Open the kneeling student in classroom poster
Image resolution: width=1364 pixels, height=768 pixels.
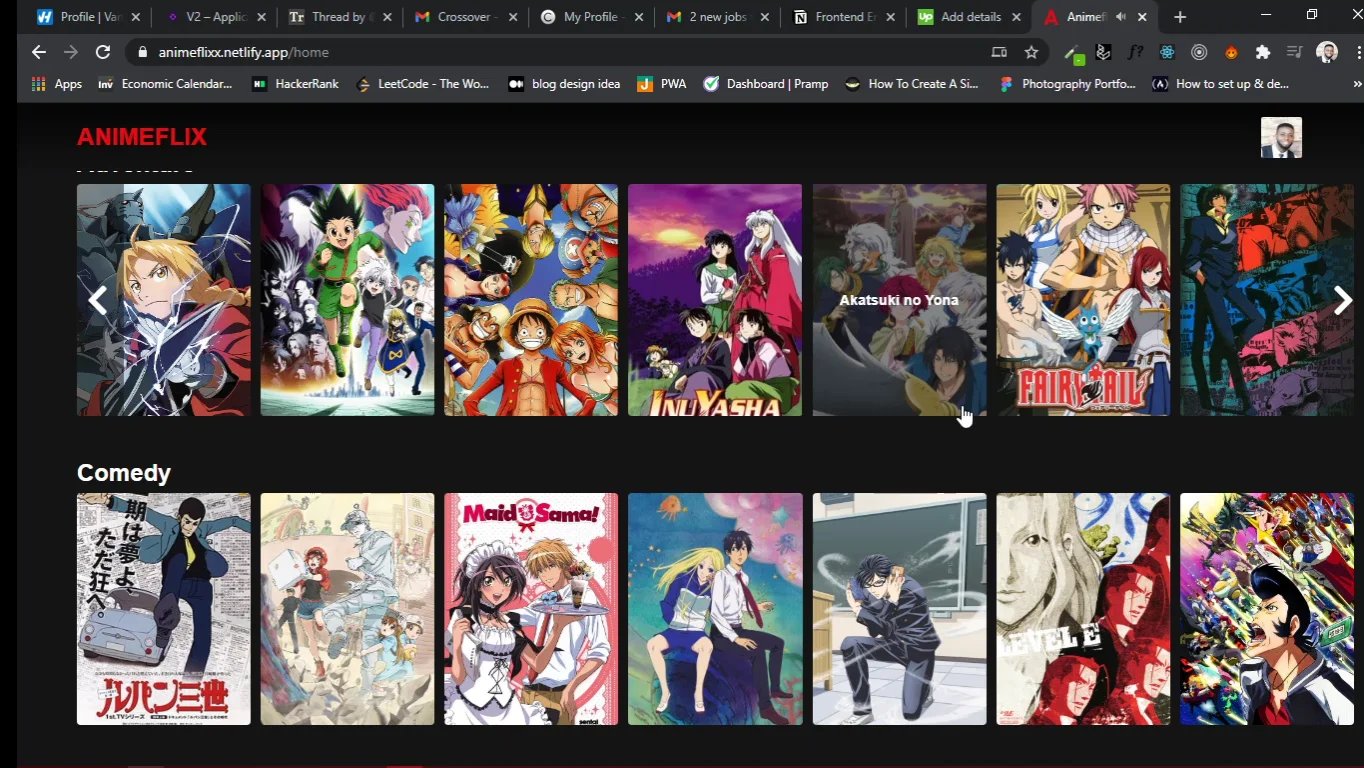[x=899, y=609]
